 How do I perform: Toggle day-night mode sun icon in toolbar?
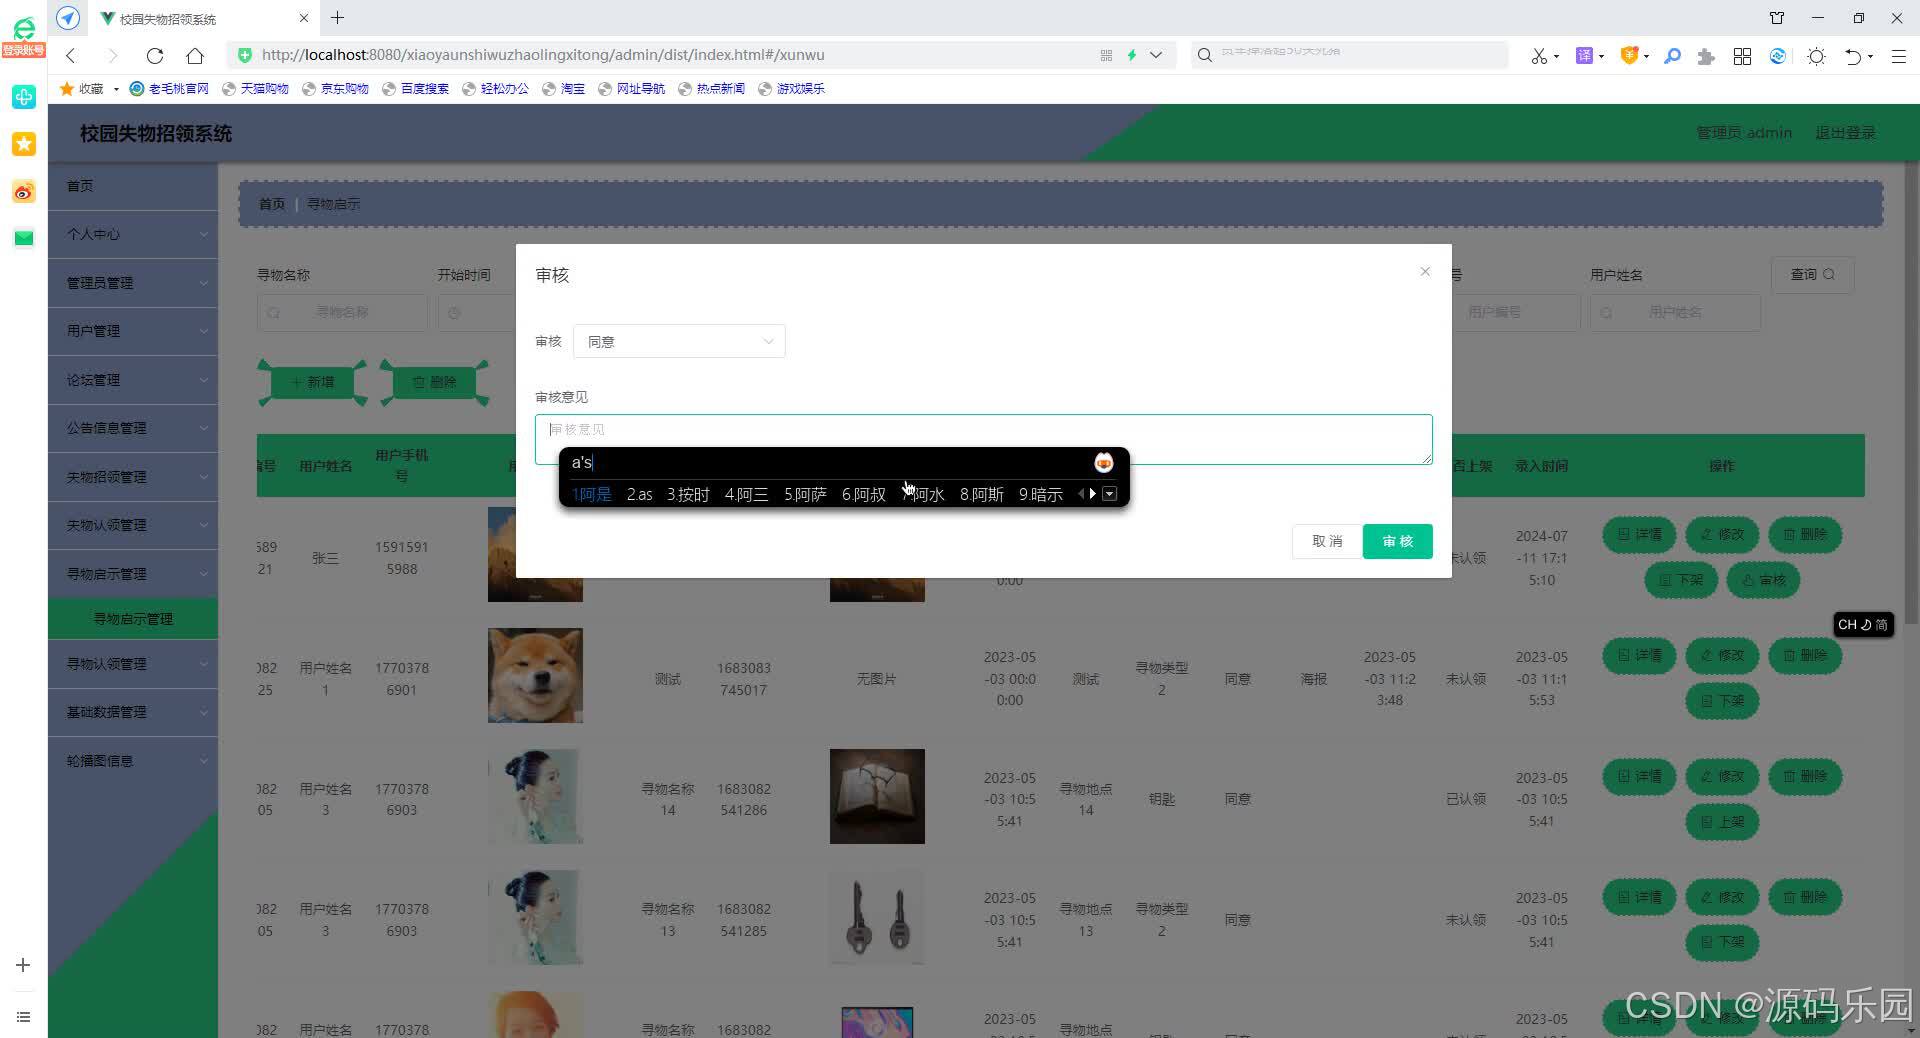coord(1816,55)
